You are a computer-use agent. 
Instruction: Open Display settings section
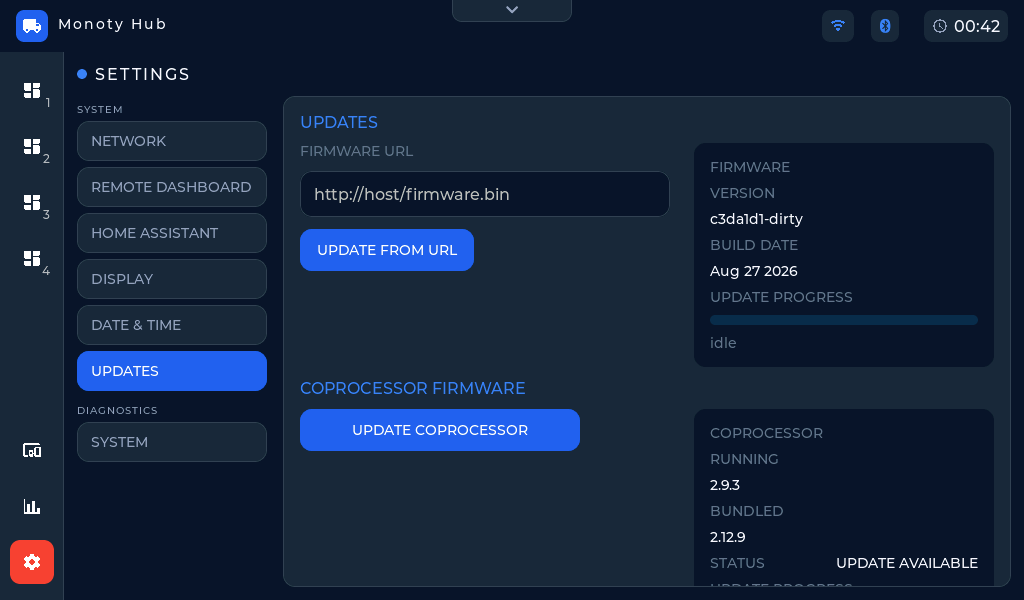172,279
